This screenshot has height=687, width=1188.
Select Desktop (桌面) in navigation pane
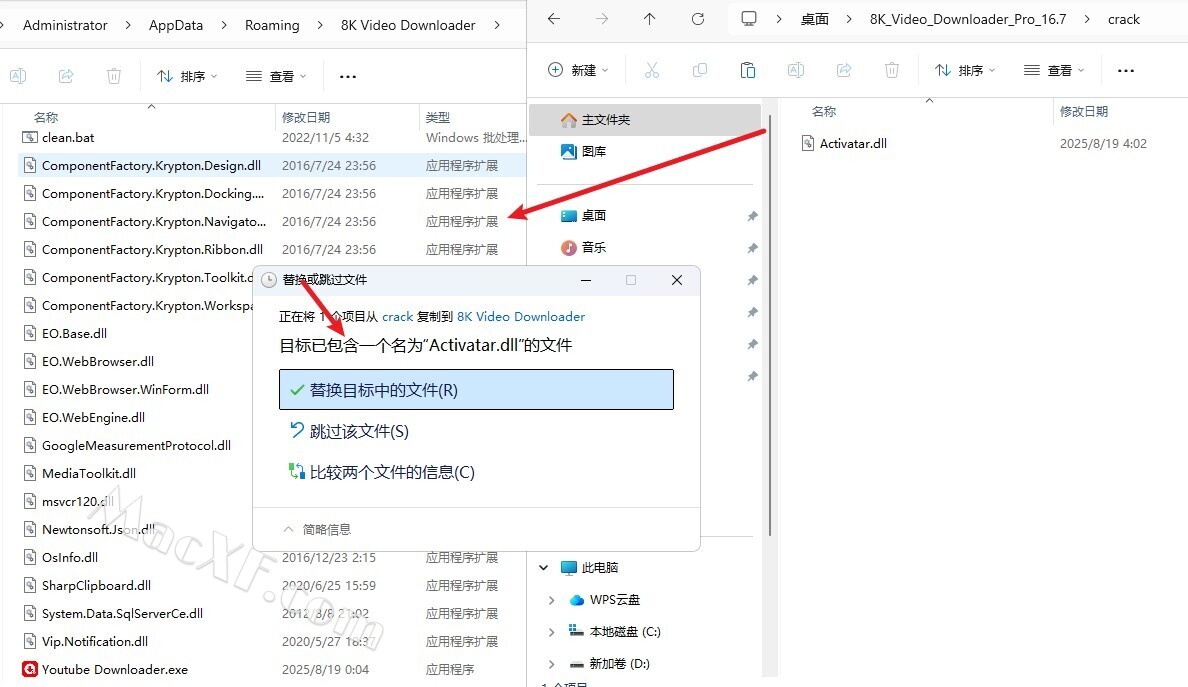coord(594,216)
